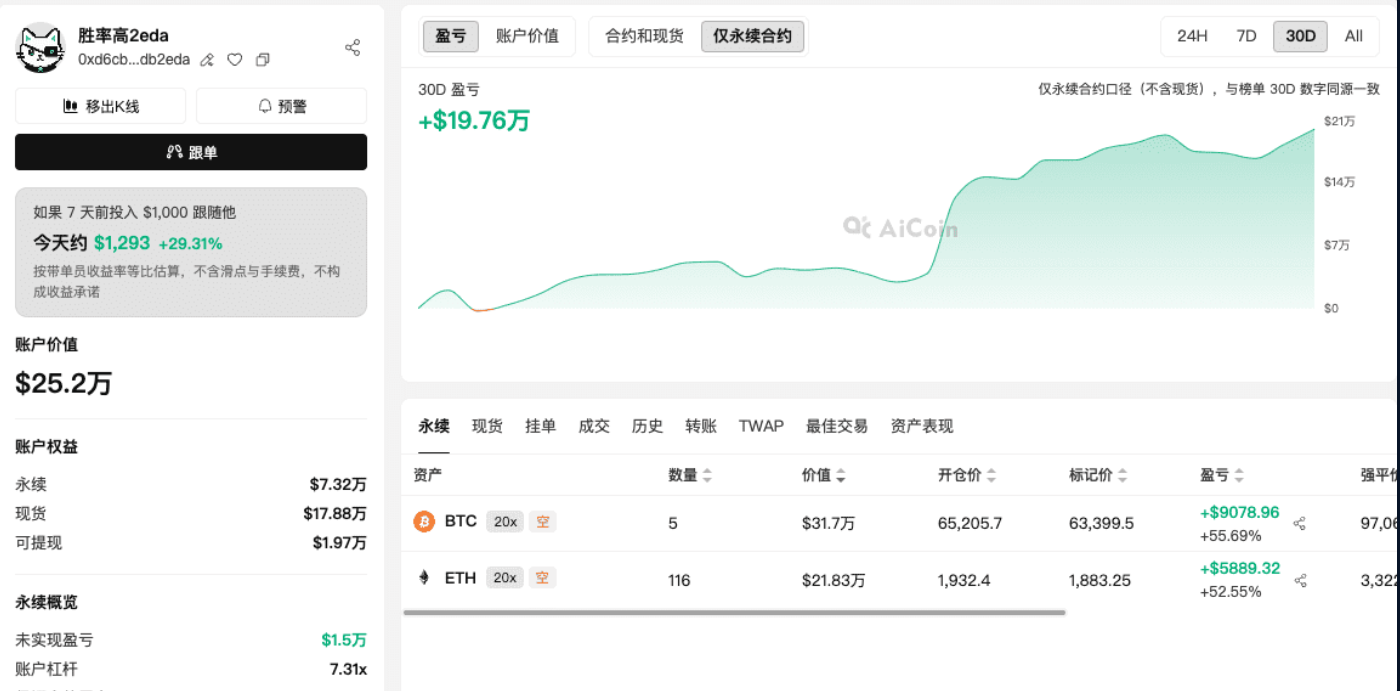Set chart range to 30D
1400x691 pixels.
tap(1300, 36)
